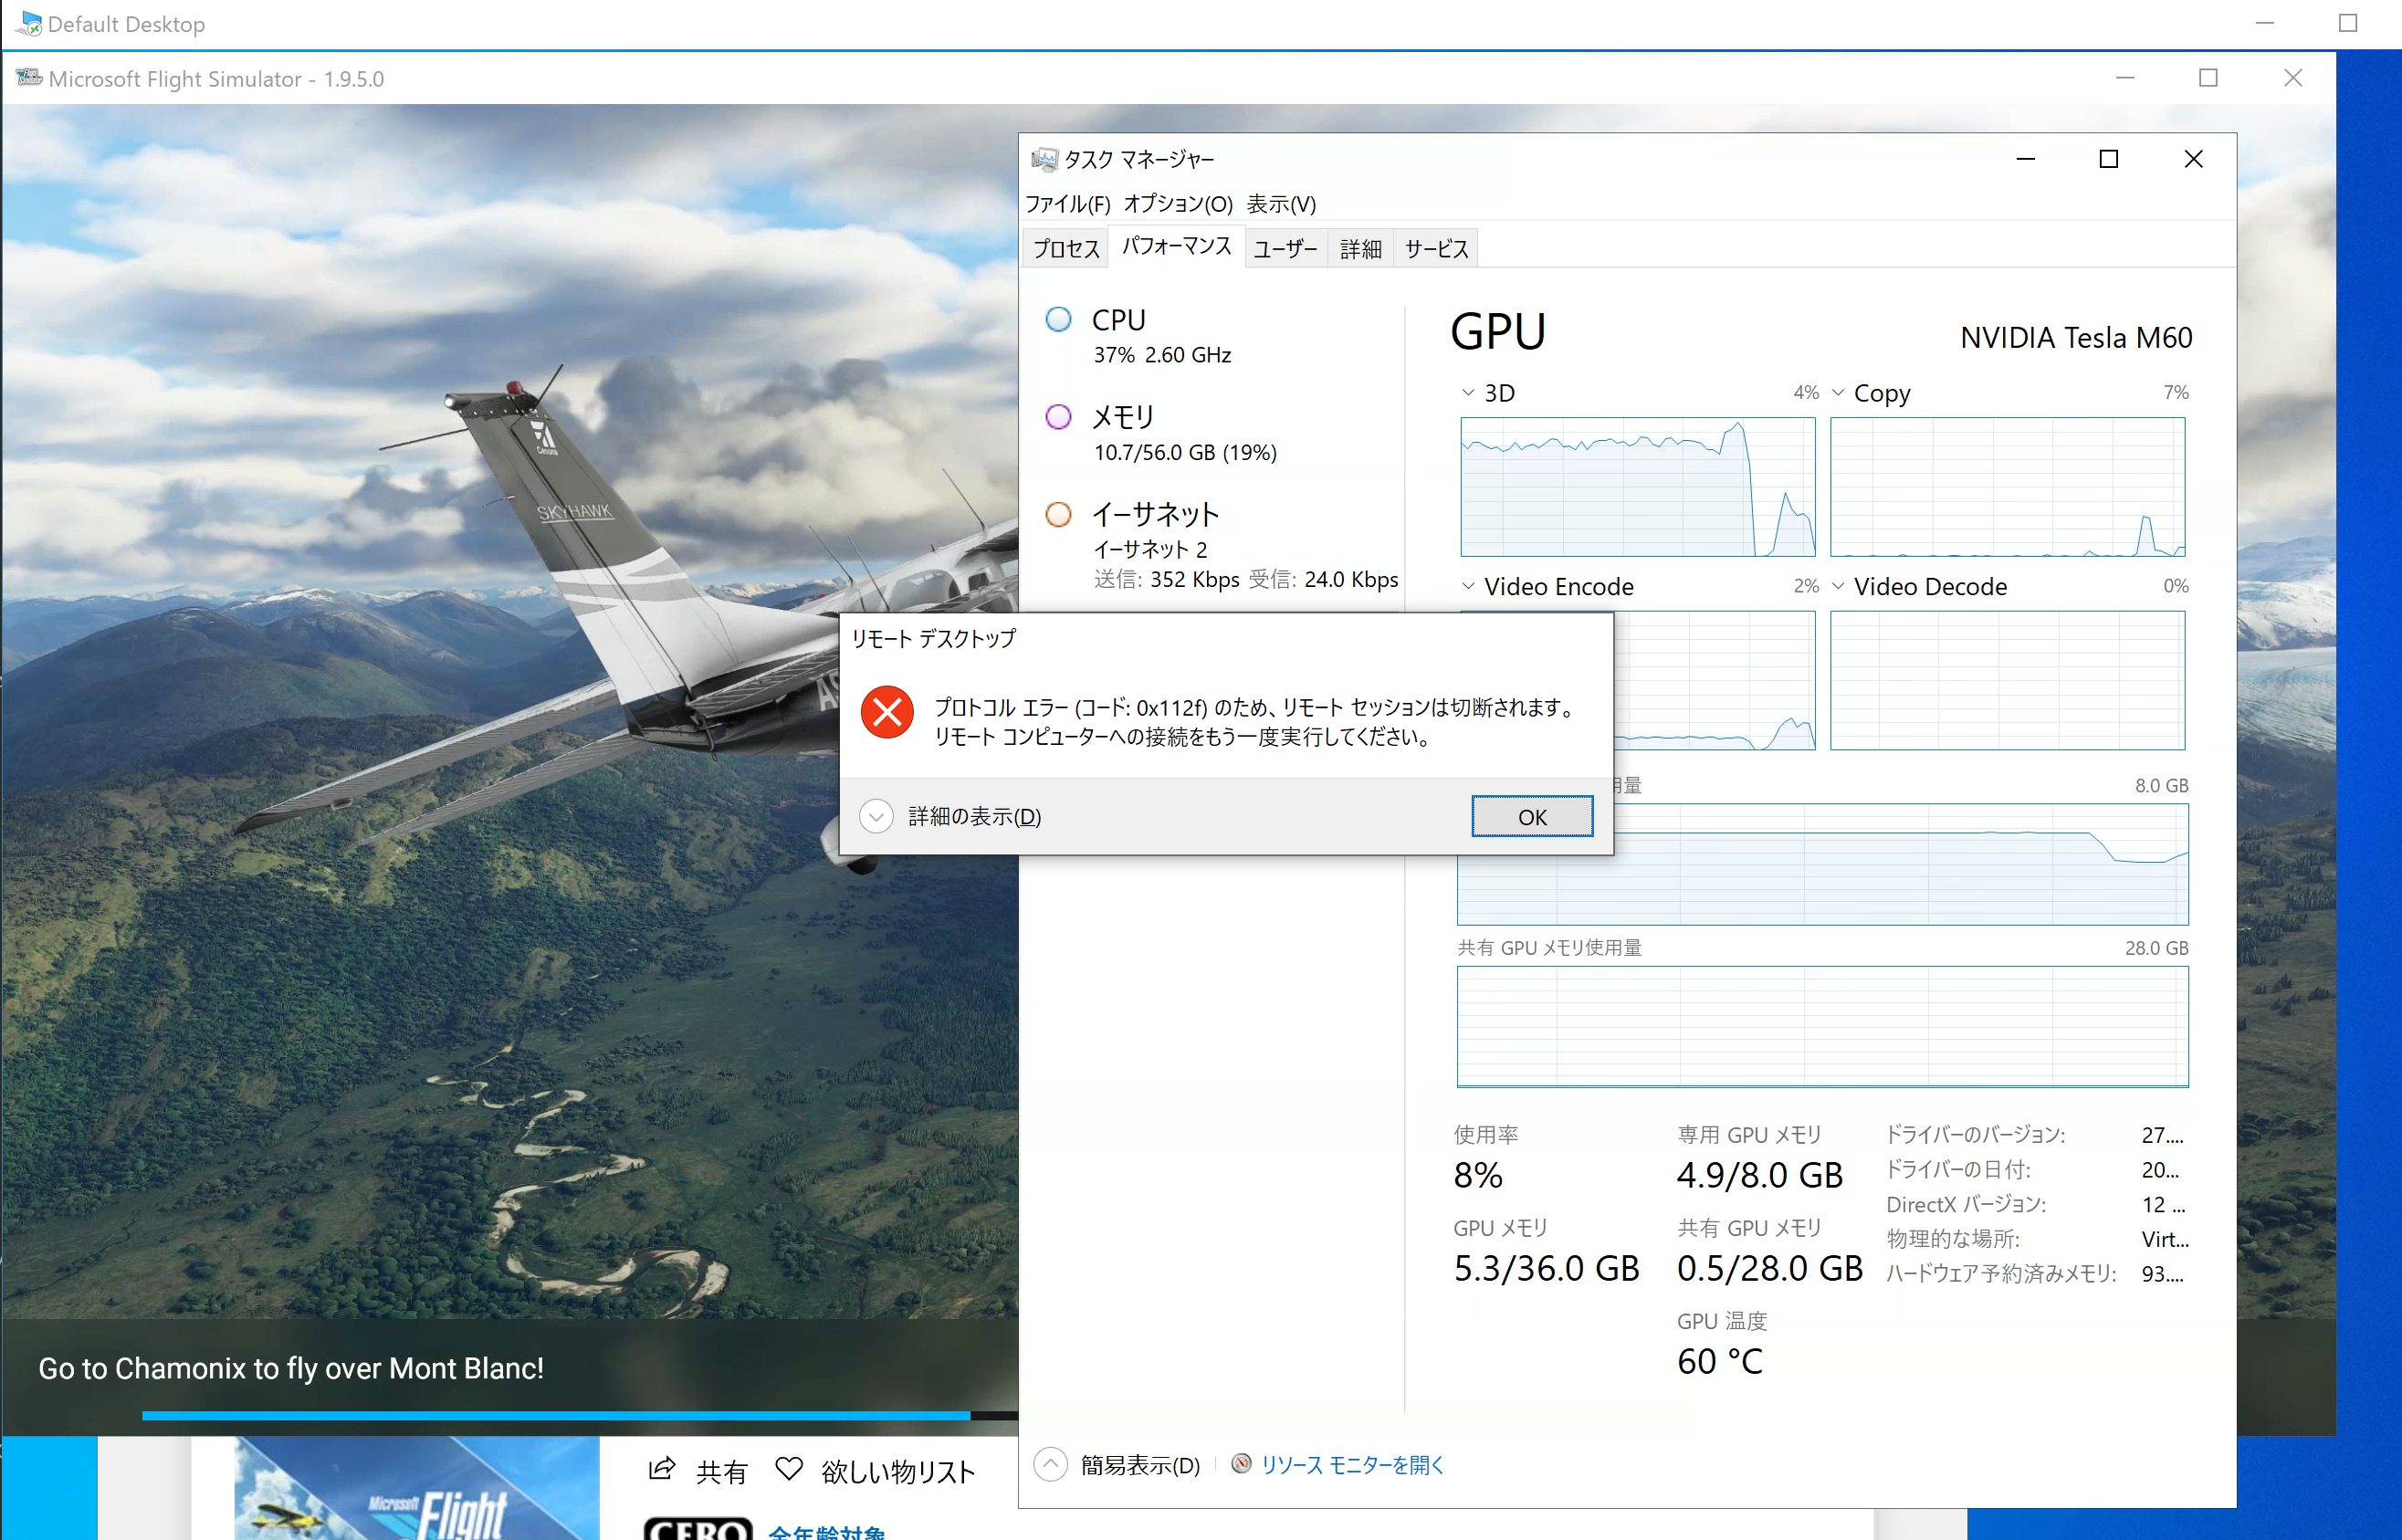Click the Default Desktop remote icon
The height and width of the screenshot is (1540, 2402).
click(x=29, y=23)
